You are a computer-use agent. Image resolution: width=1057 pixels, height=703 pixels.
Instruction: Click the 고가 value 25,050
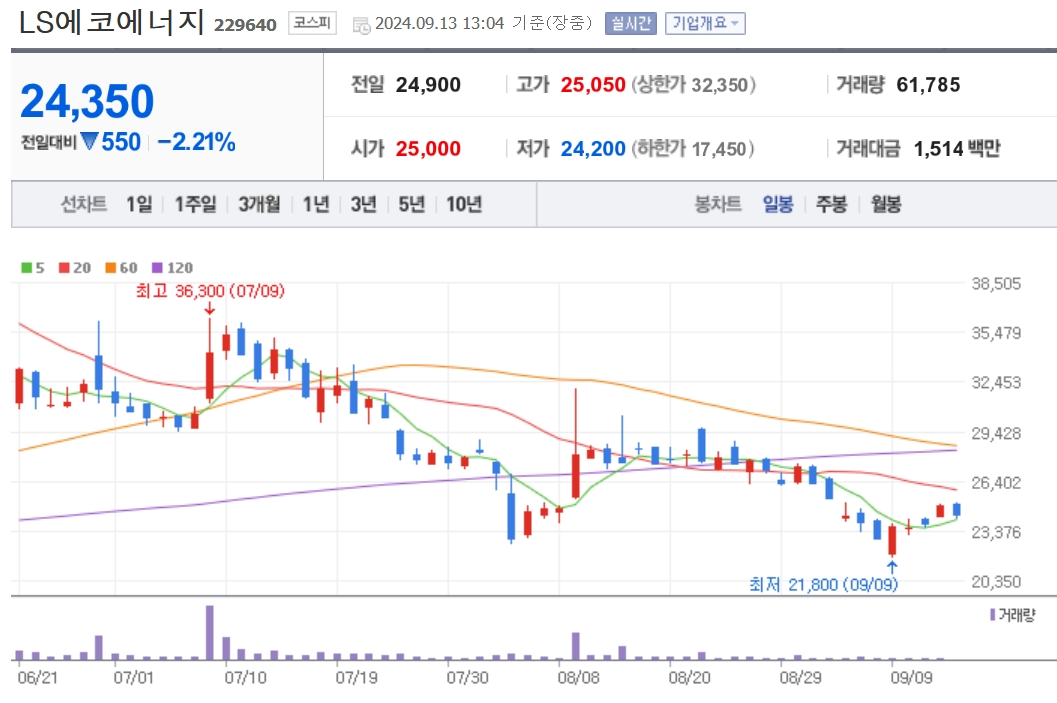593,85
